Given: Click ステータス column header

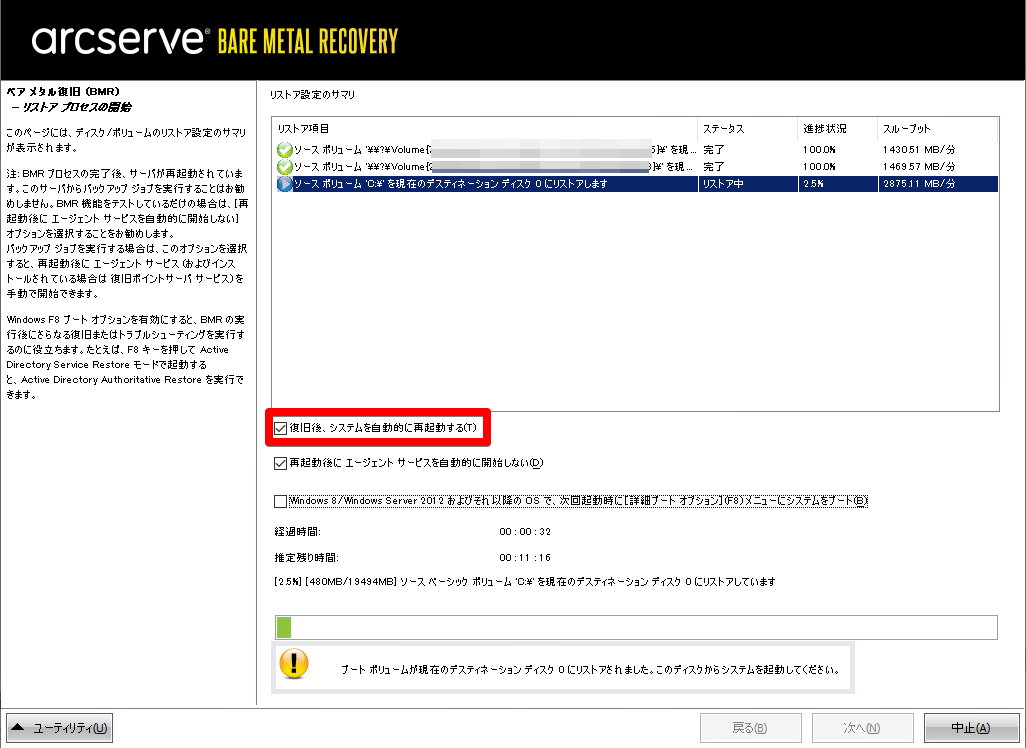Looking at the screenshot, I should 747,129.
